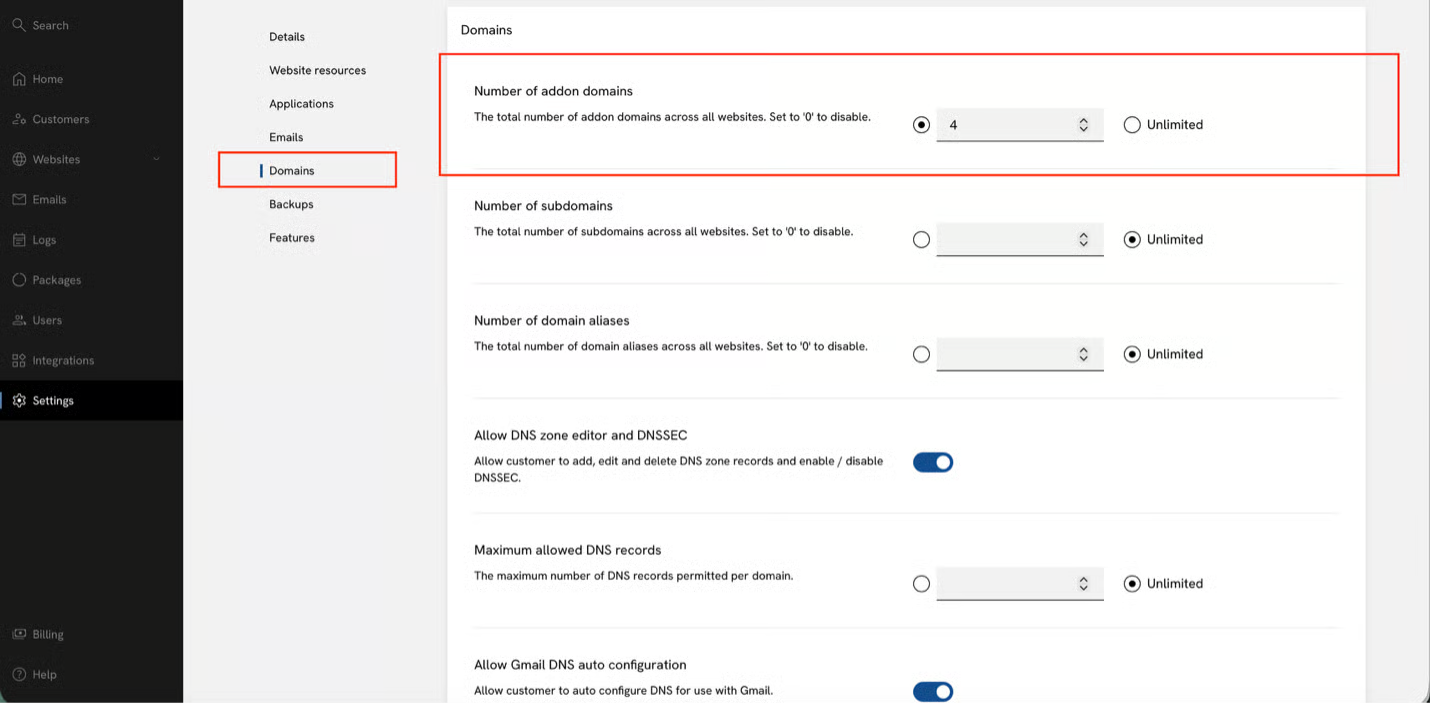The width and height of the screenshot is (1430, 705).
Task: Click the Websites globe icon
Action: coord(19,159)
